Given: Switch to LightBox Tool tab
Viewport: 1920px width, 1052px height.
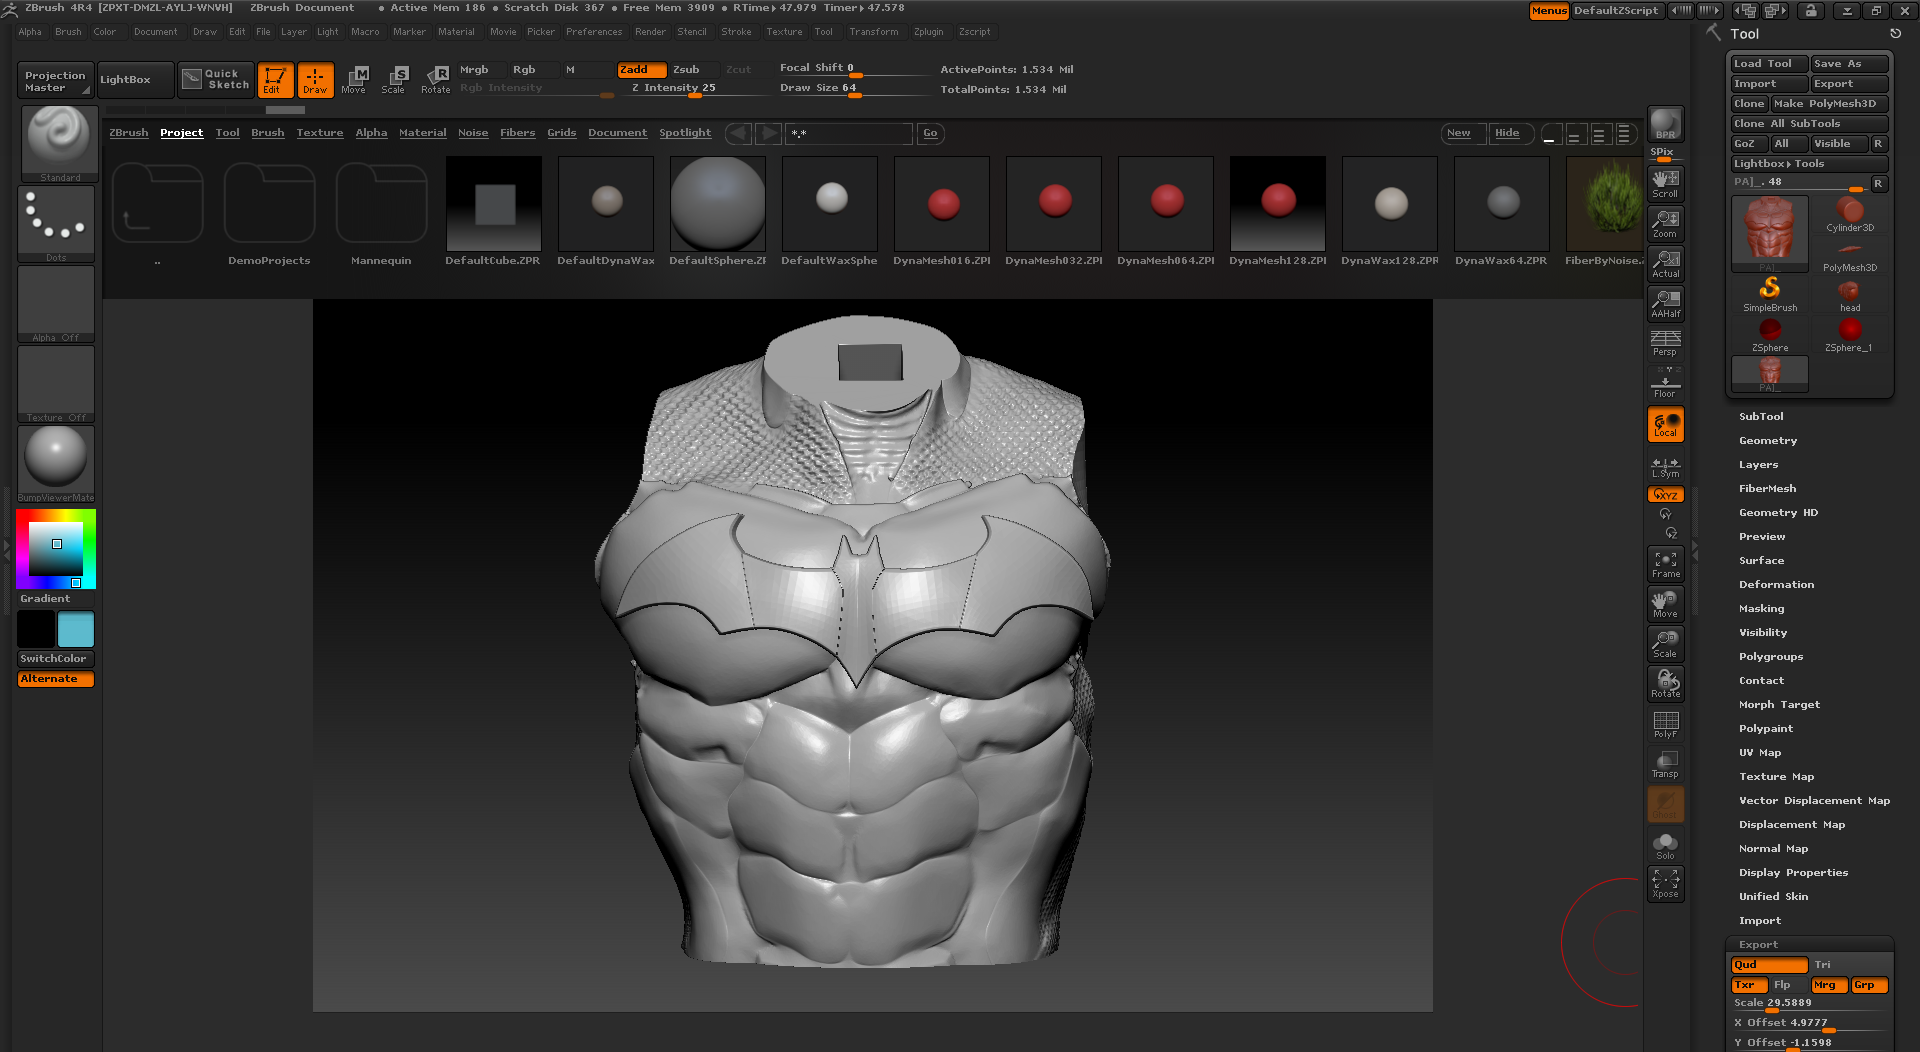Looking at the screenshot, I should click(227, 133).
